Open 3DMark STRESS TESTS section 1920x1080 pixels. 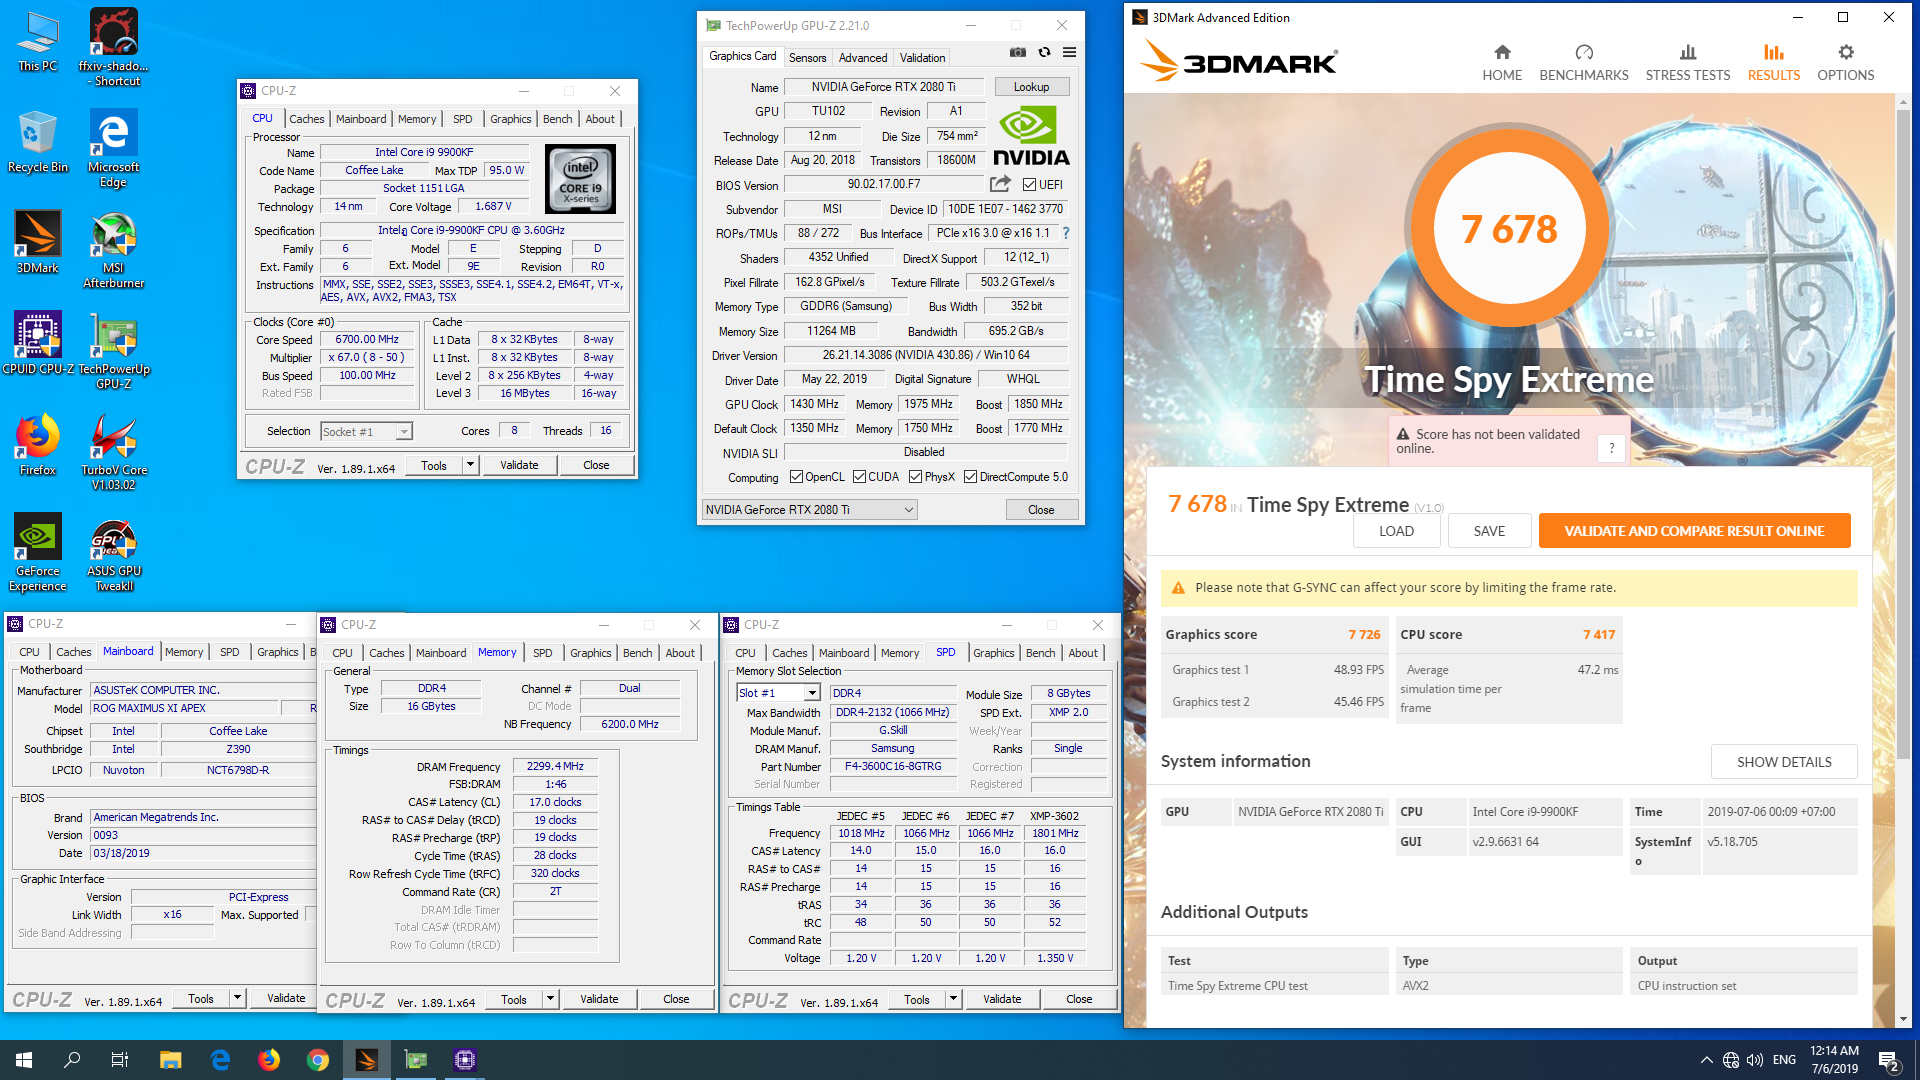[x=1688, y=63]
